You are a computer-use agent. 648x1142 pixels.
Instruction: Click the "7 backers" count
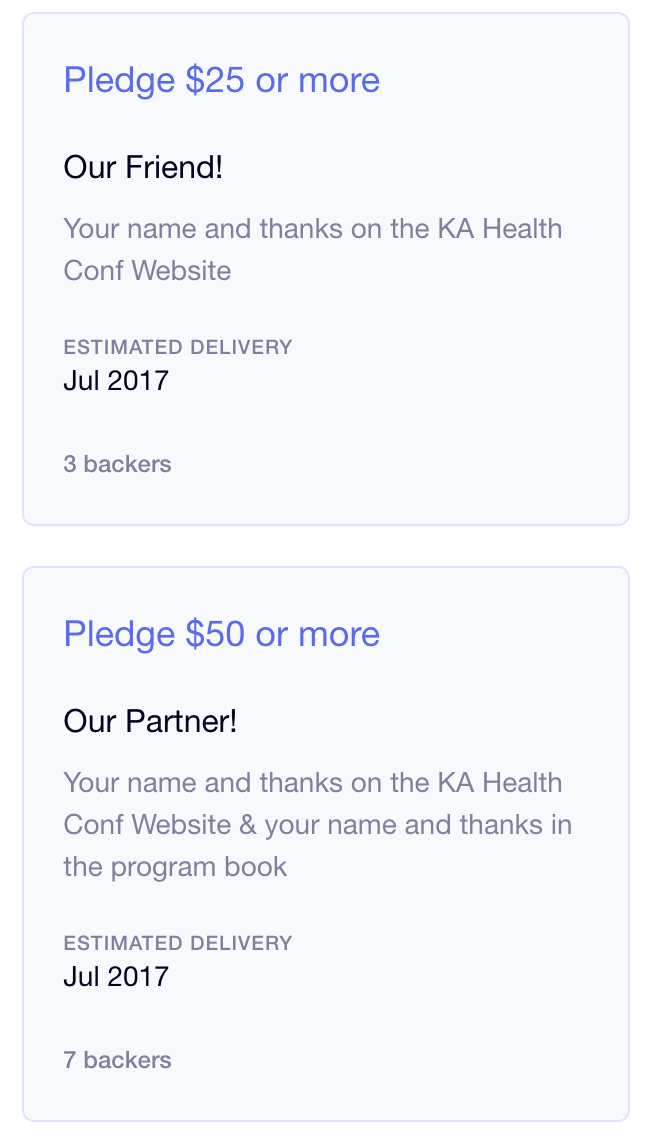(x=117, y=1060)
